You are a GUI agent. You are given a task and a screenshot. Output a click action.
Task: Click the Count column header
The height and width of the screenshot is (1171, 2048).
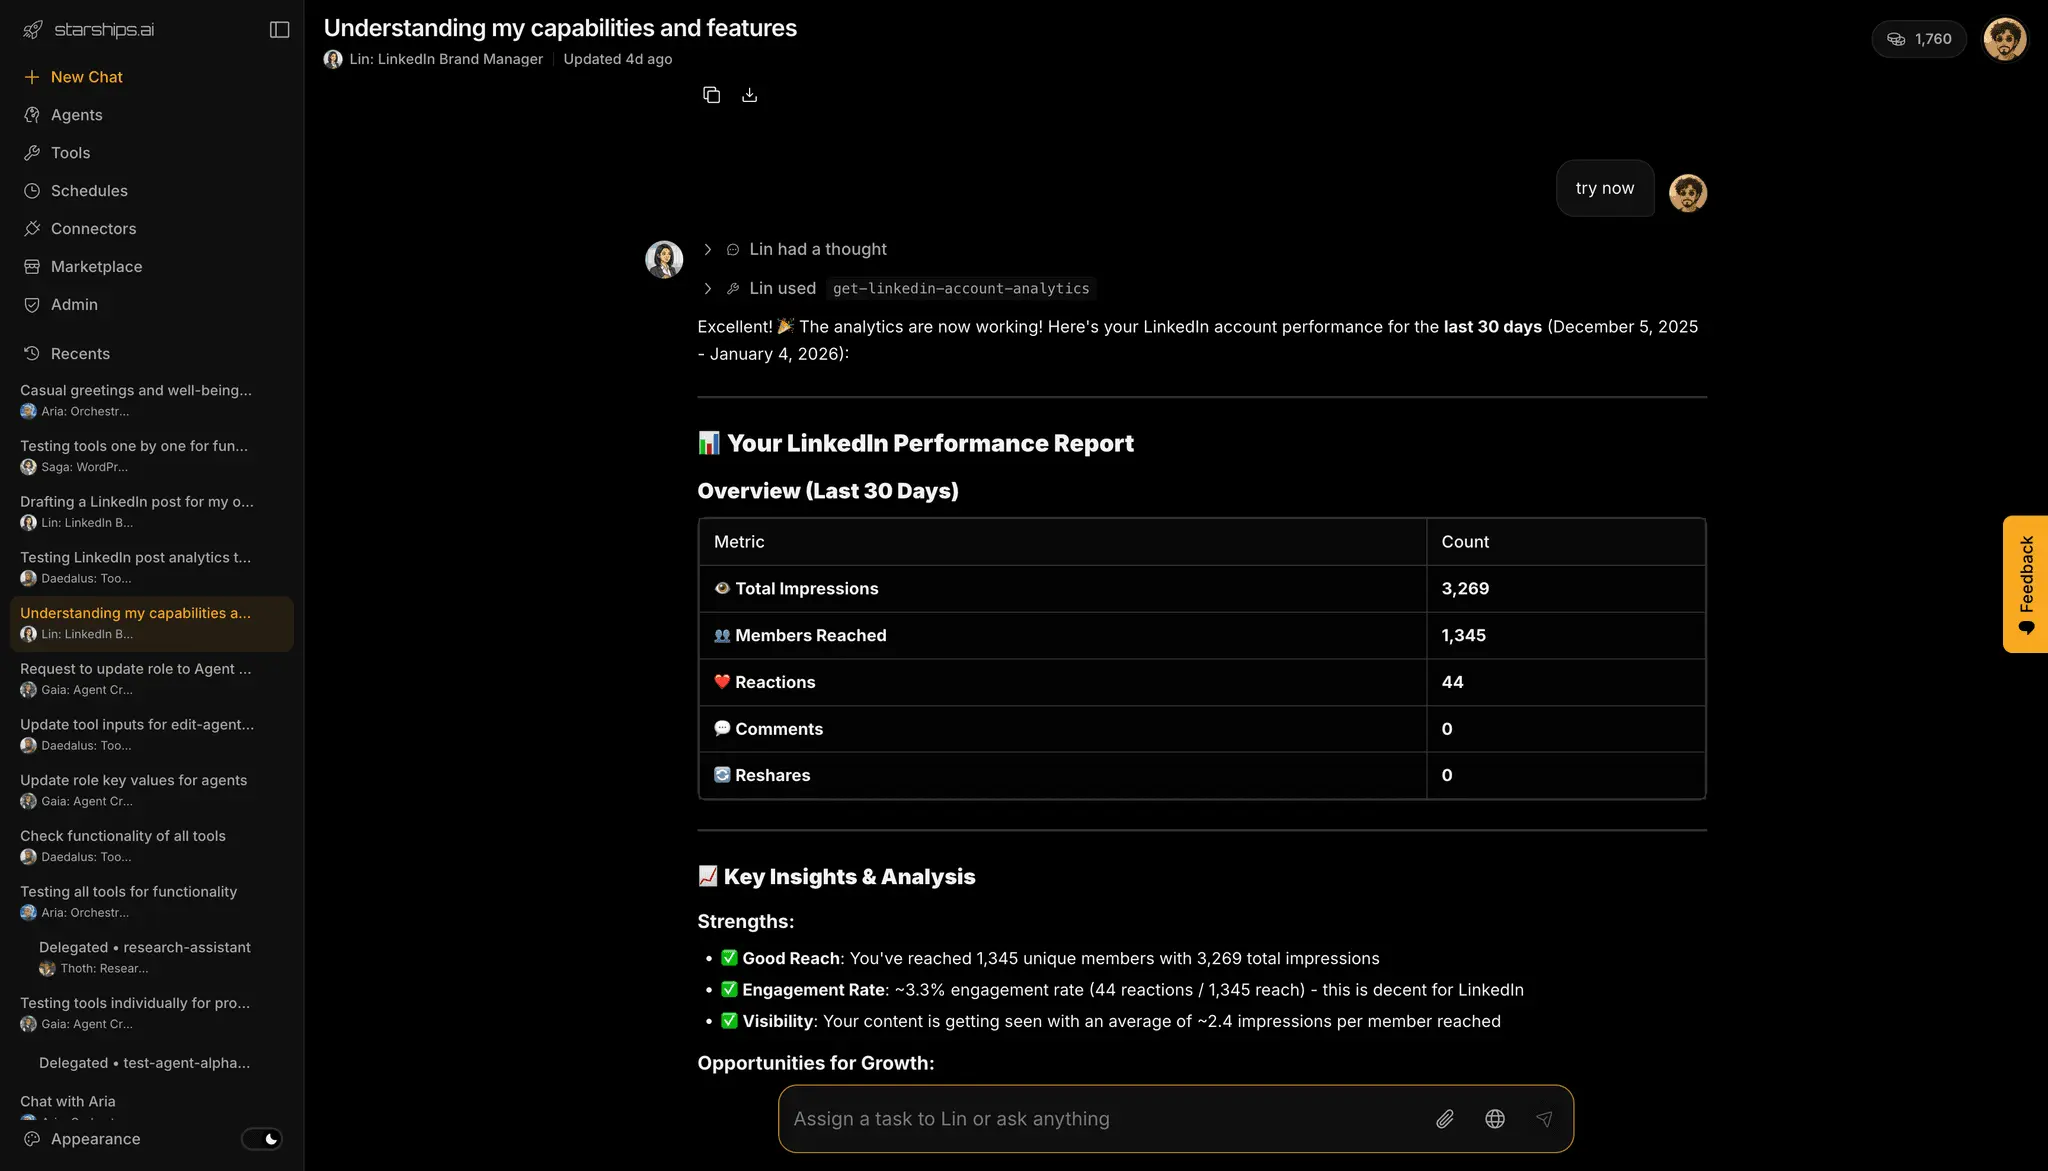coord(1465,542)
